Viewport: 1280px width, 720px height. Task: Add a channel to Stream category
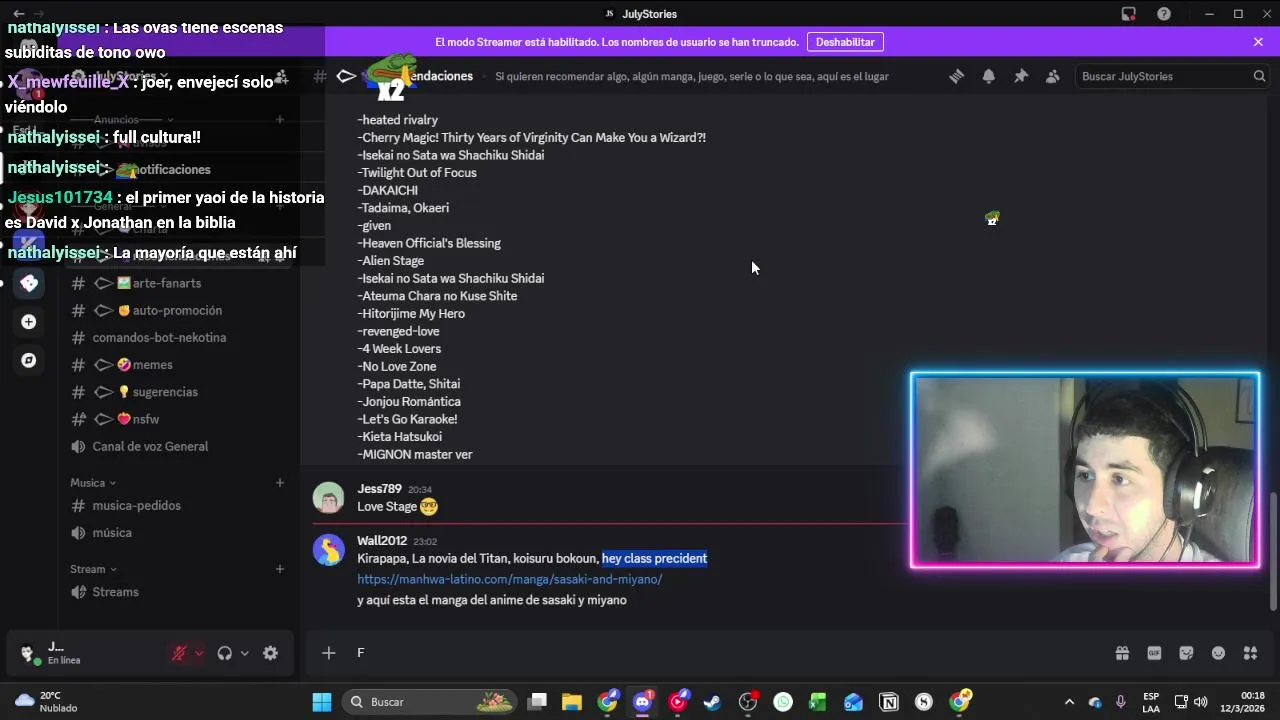coord(280,569)
